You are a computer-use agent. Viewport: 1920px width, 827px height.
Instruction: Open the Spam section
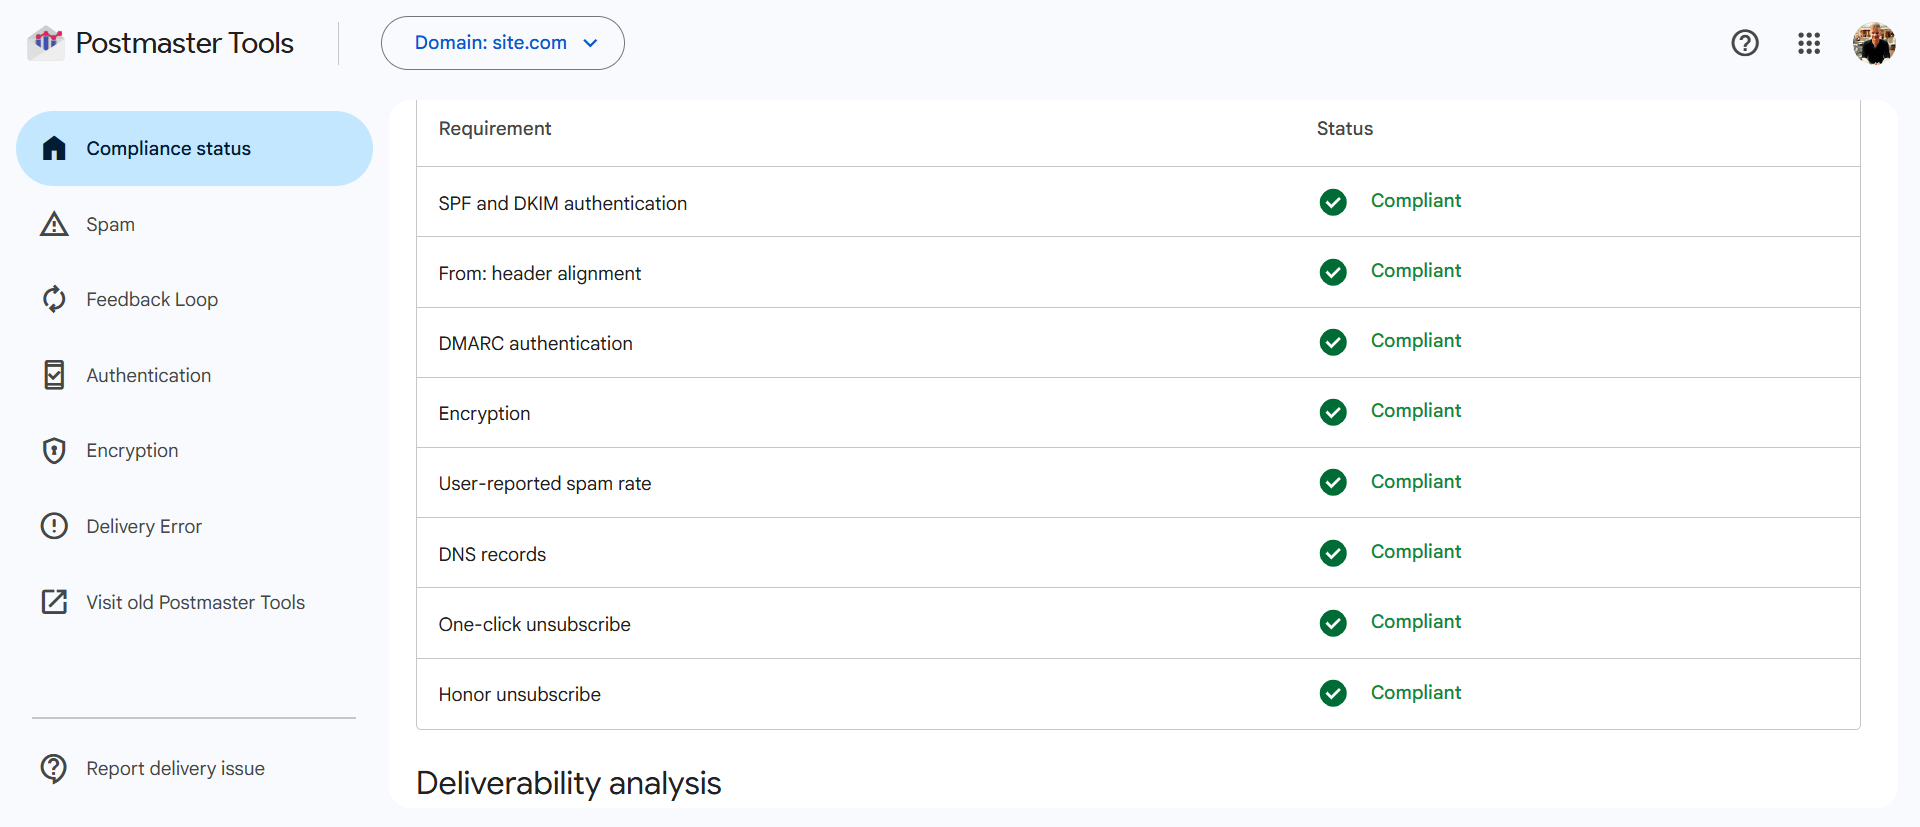coord(194,224)
